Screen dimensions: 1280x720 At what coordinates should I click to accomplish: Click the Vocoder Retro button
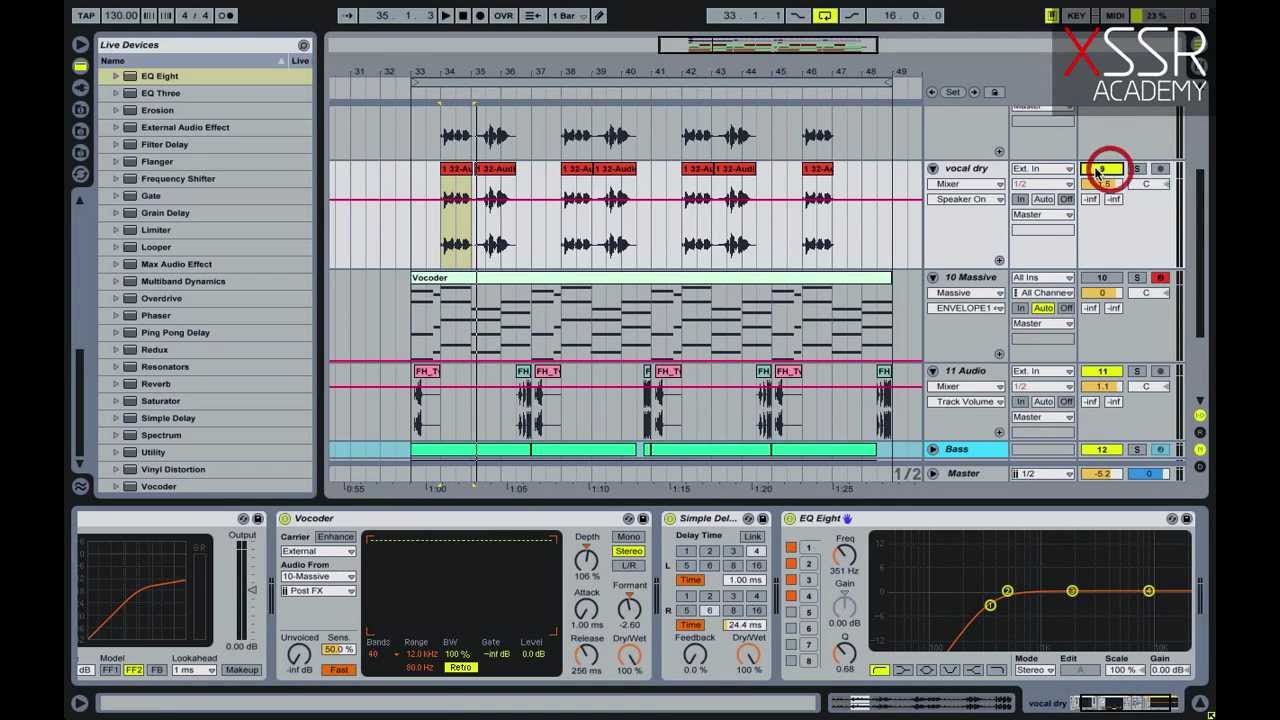[460, 667]
